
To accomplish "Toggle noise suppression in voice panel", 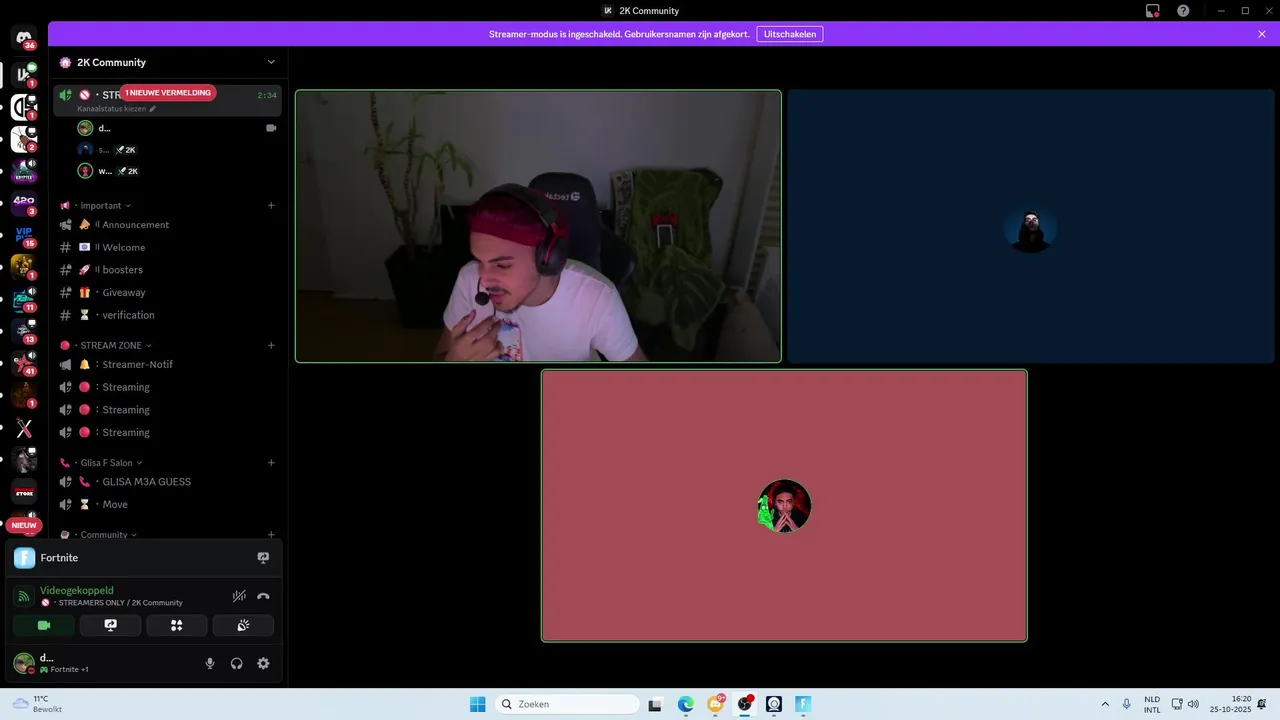I will point(239,596).
